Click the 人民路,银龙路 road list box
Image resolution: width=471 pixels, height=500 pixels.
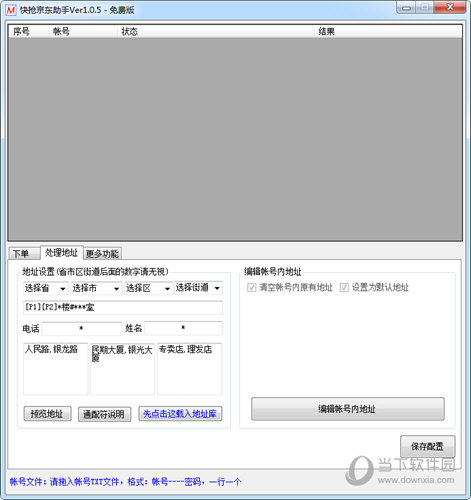[55, 369]
